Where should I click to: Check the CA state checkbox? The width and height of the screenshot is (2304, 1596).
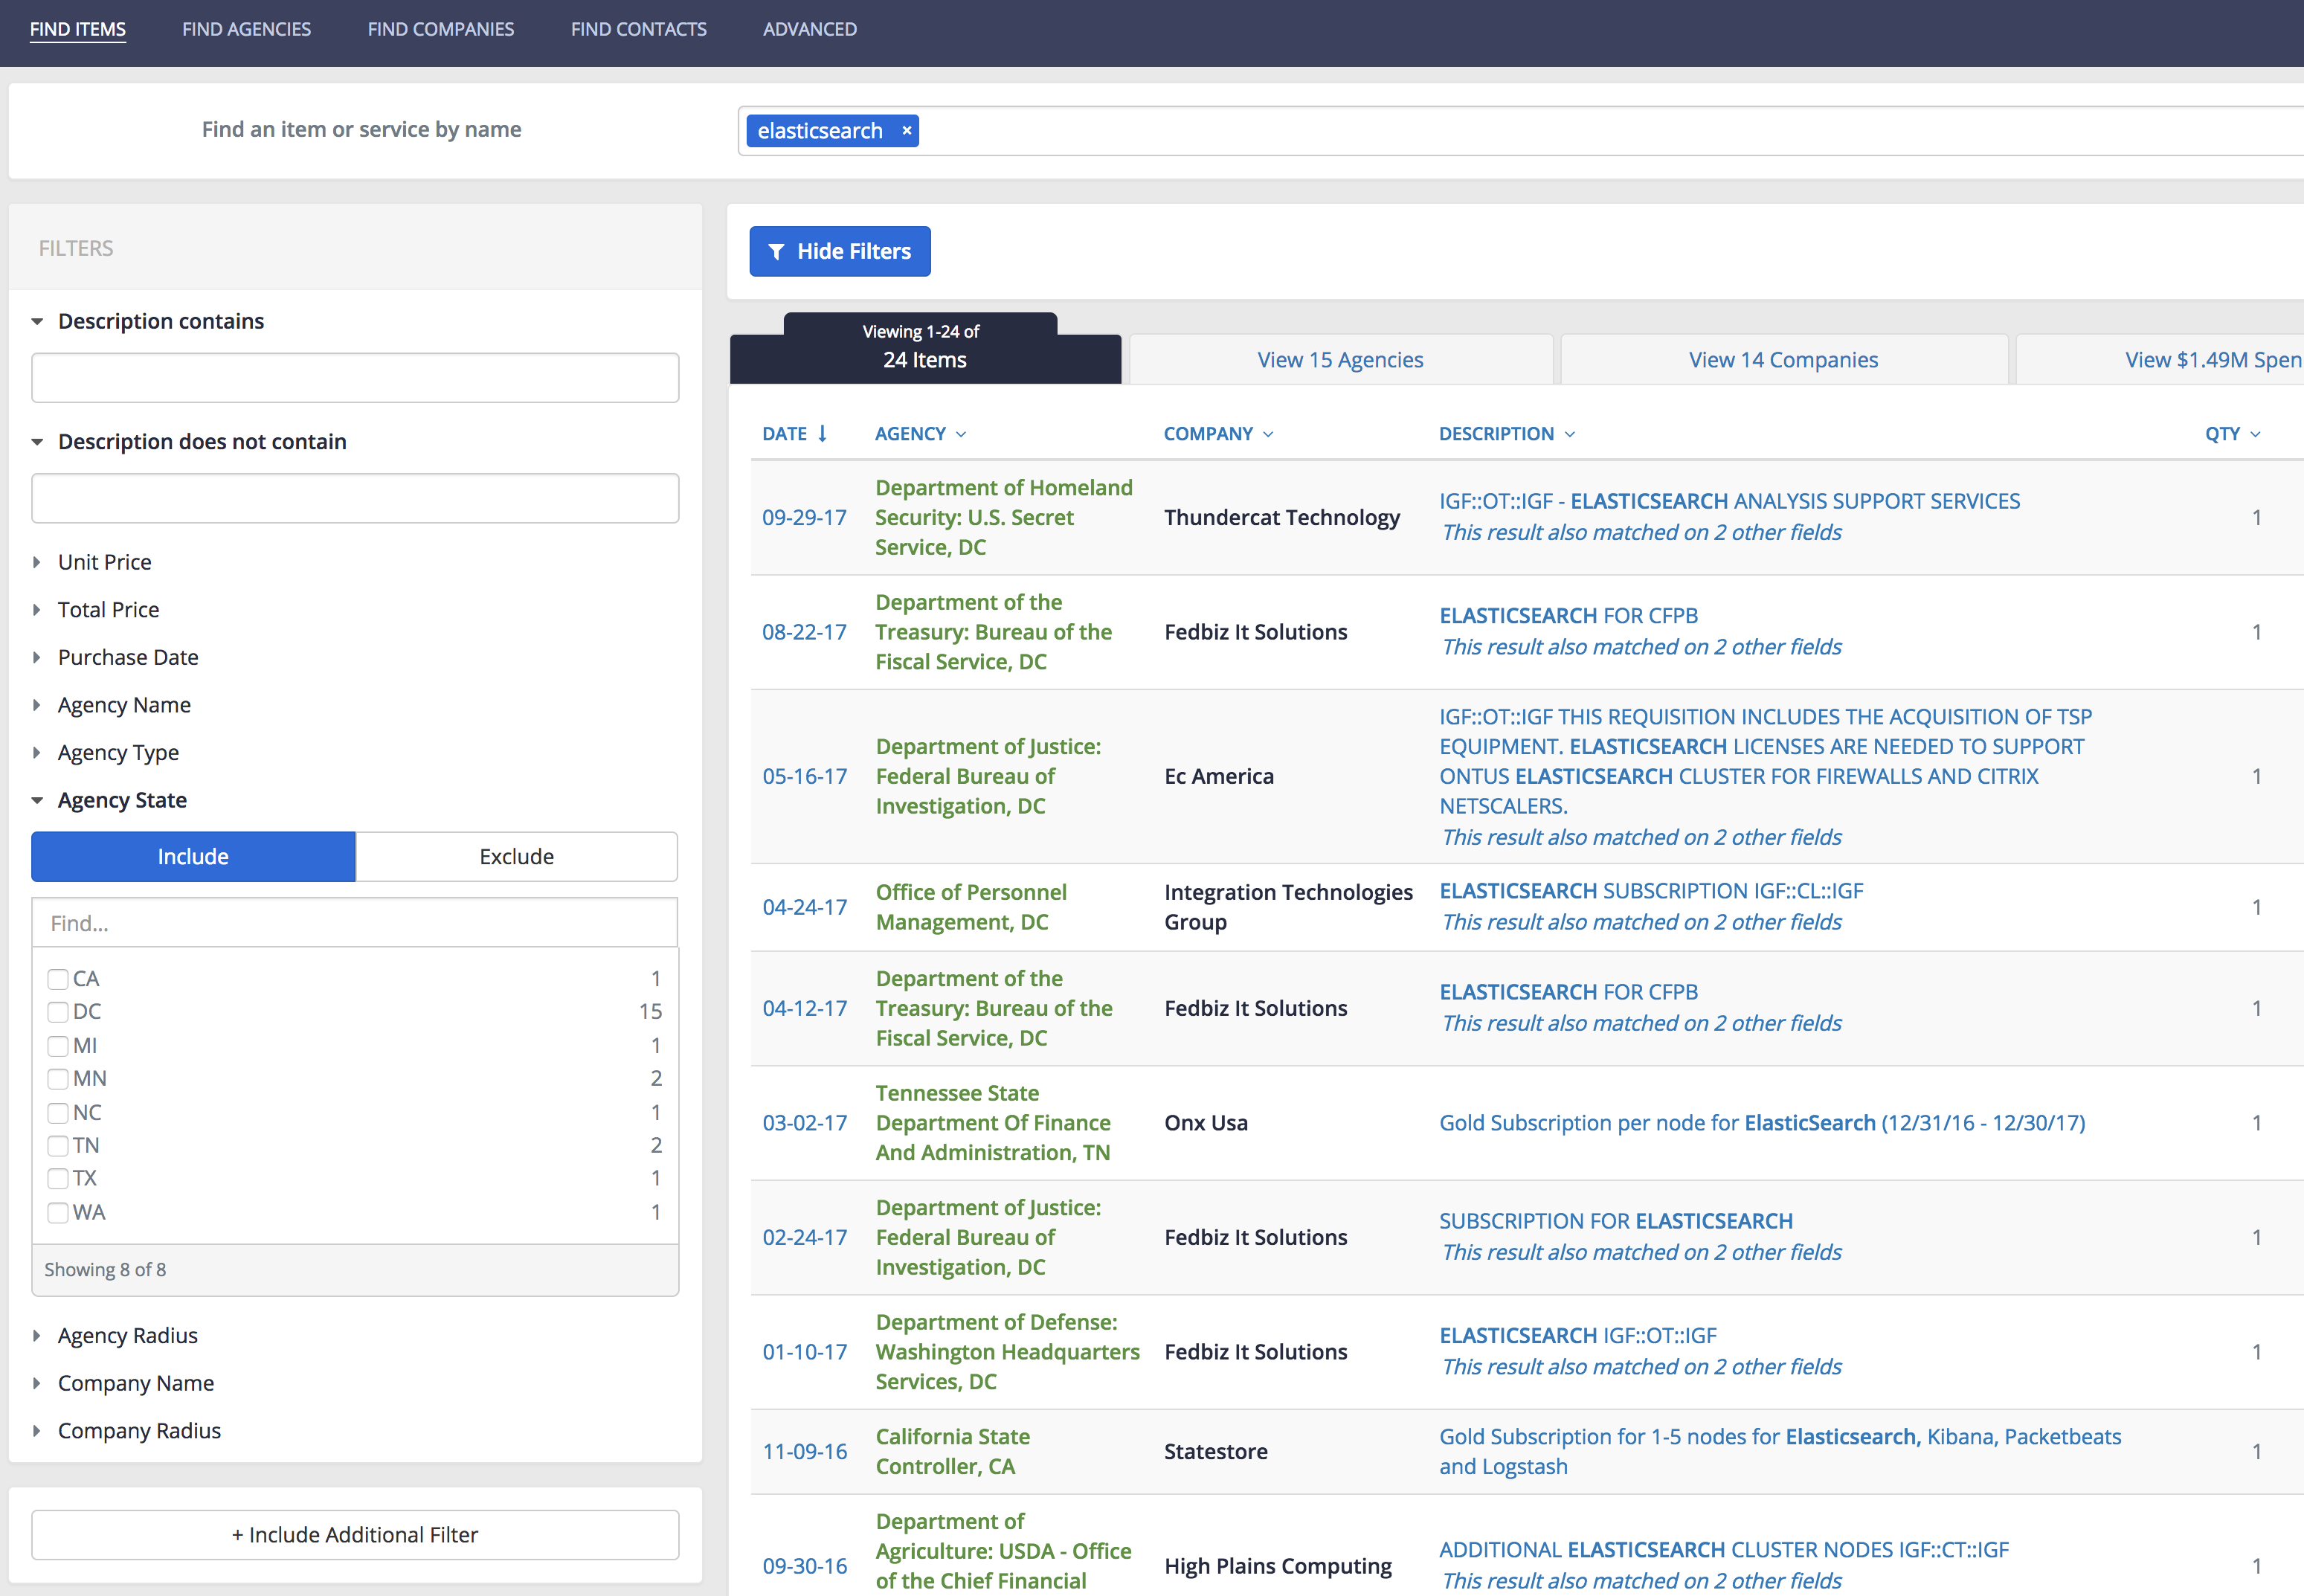58,978
